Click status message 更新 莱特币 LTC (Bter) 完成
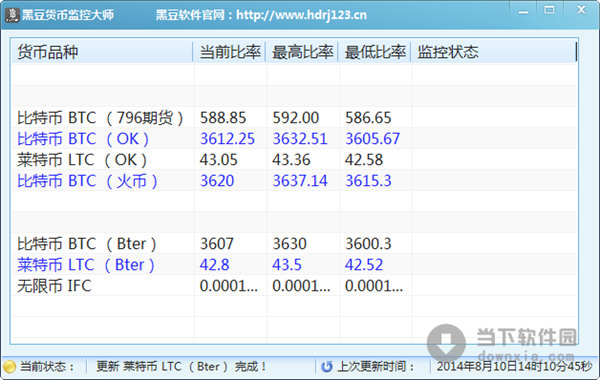Screen dimensions: 600x380 click(x=181, y=367)
